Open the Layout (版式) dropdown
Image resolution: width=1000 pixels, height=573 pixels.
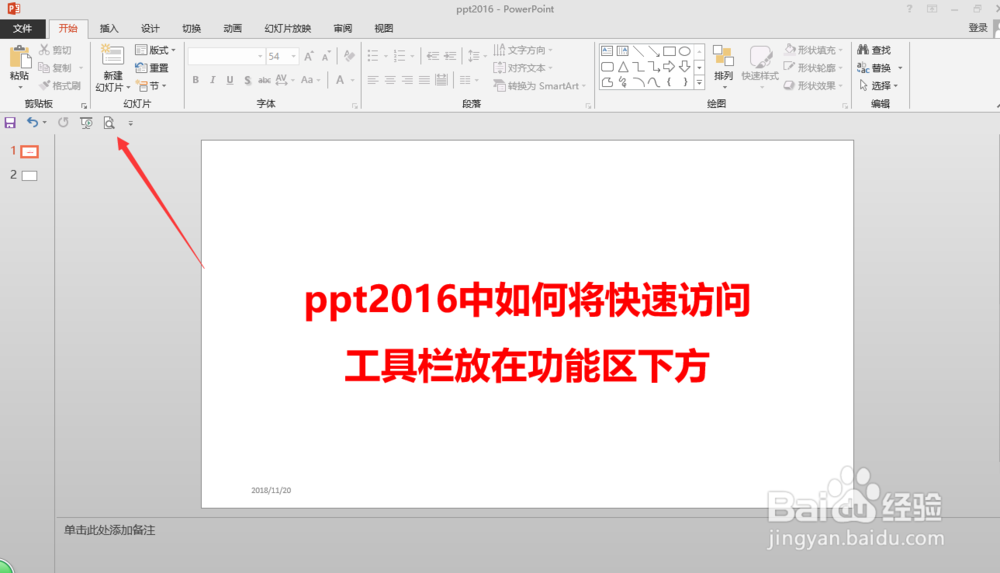point(156,50)
